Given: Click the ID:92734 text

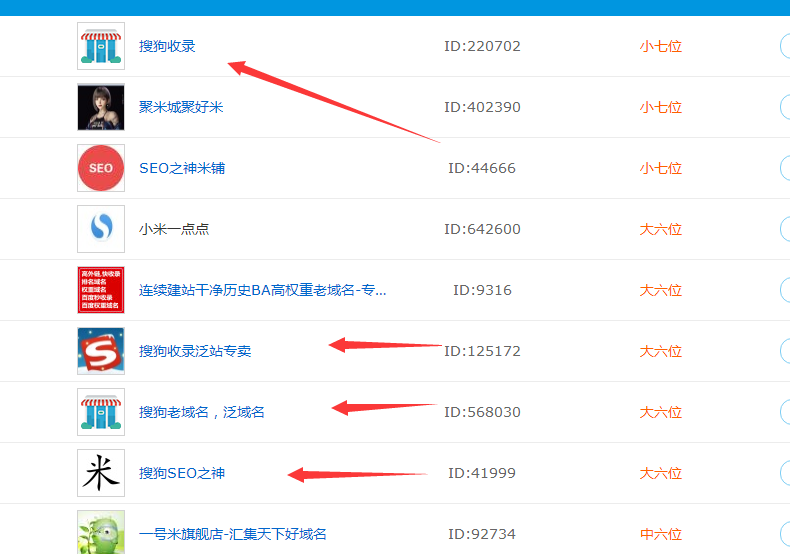Looking at the screenshot, I should [x=482, y=533].
